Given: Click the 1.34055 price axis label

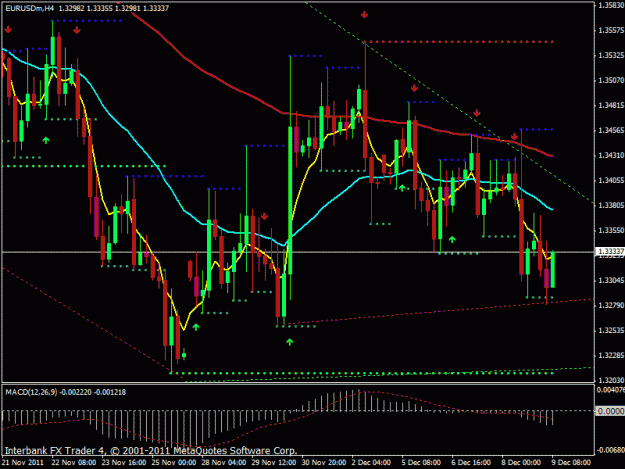Looking at the screenshot, I should tap(611, 181).
